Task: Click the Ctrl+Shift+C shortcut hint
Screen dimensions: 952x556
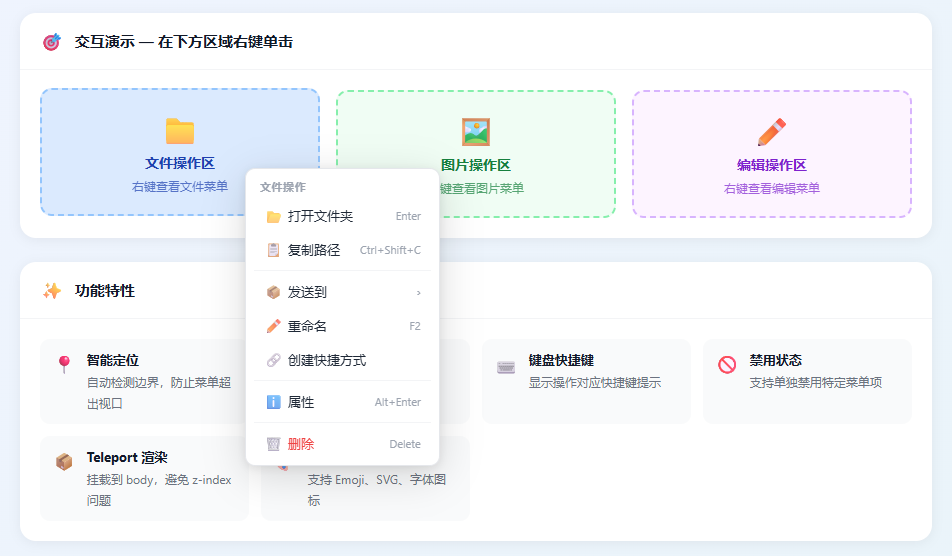Action: (390, 250)
